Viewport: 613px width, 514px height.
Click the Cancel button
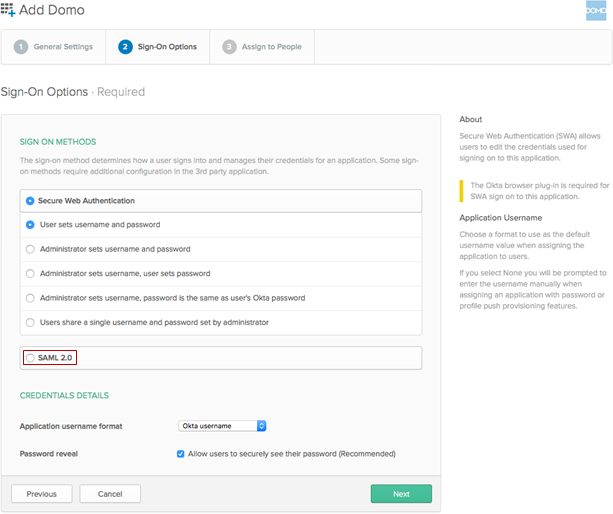110,494
